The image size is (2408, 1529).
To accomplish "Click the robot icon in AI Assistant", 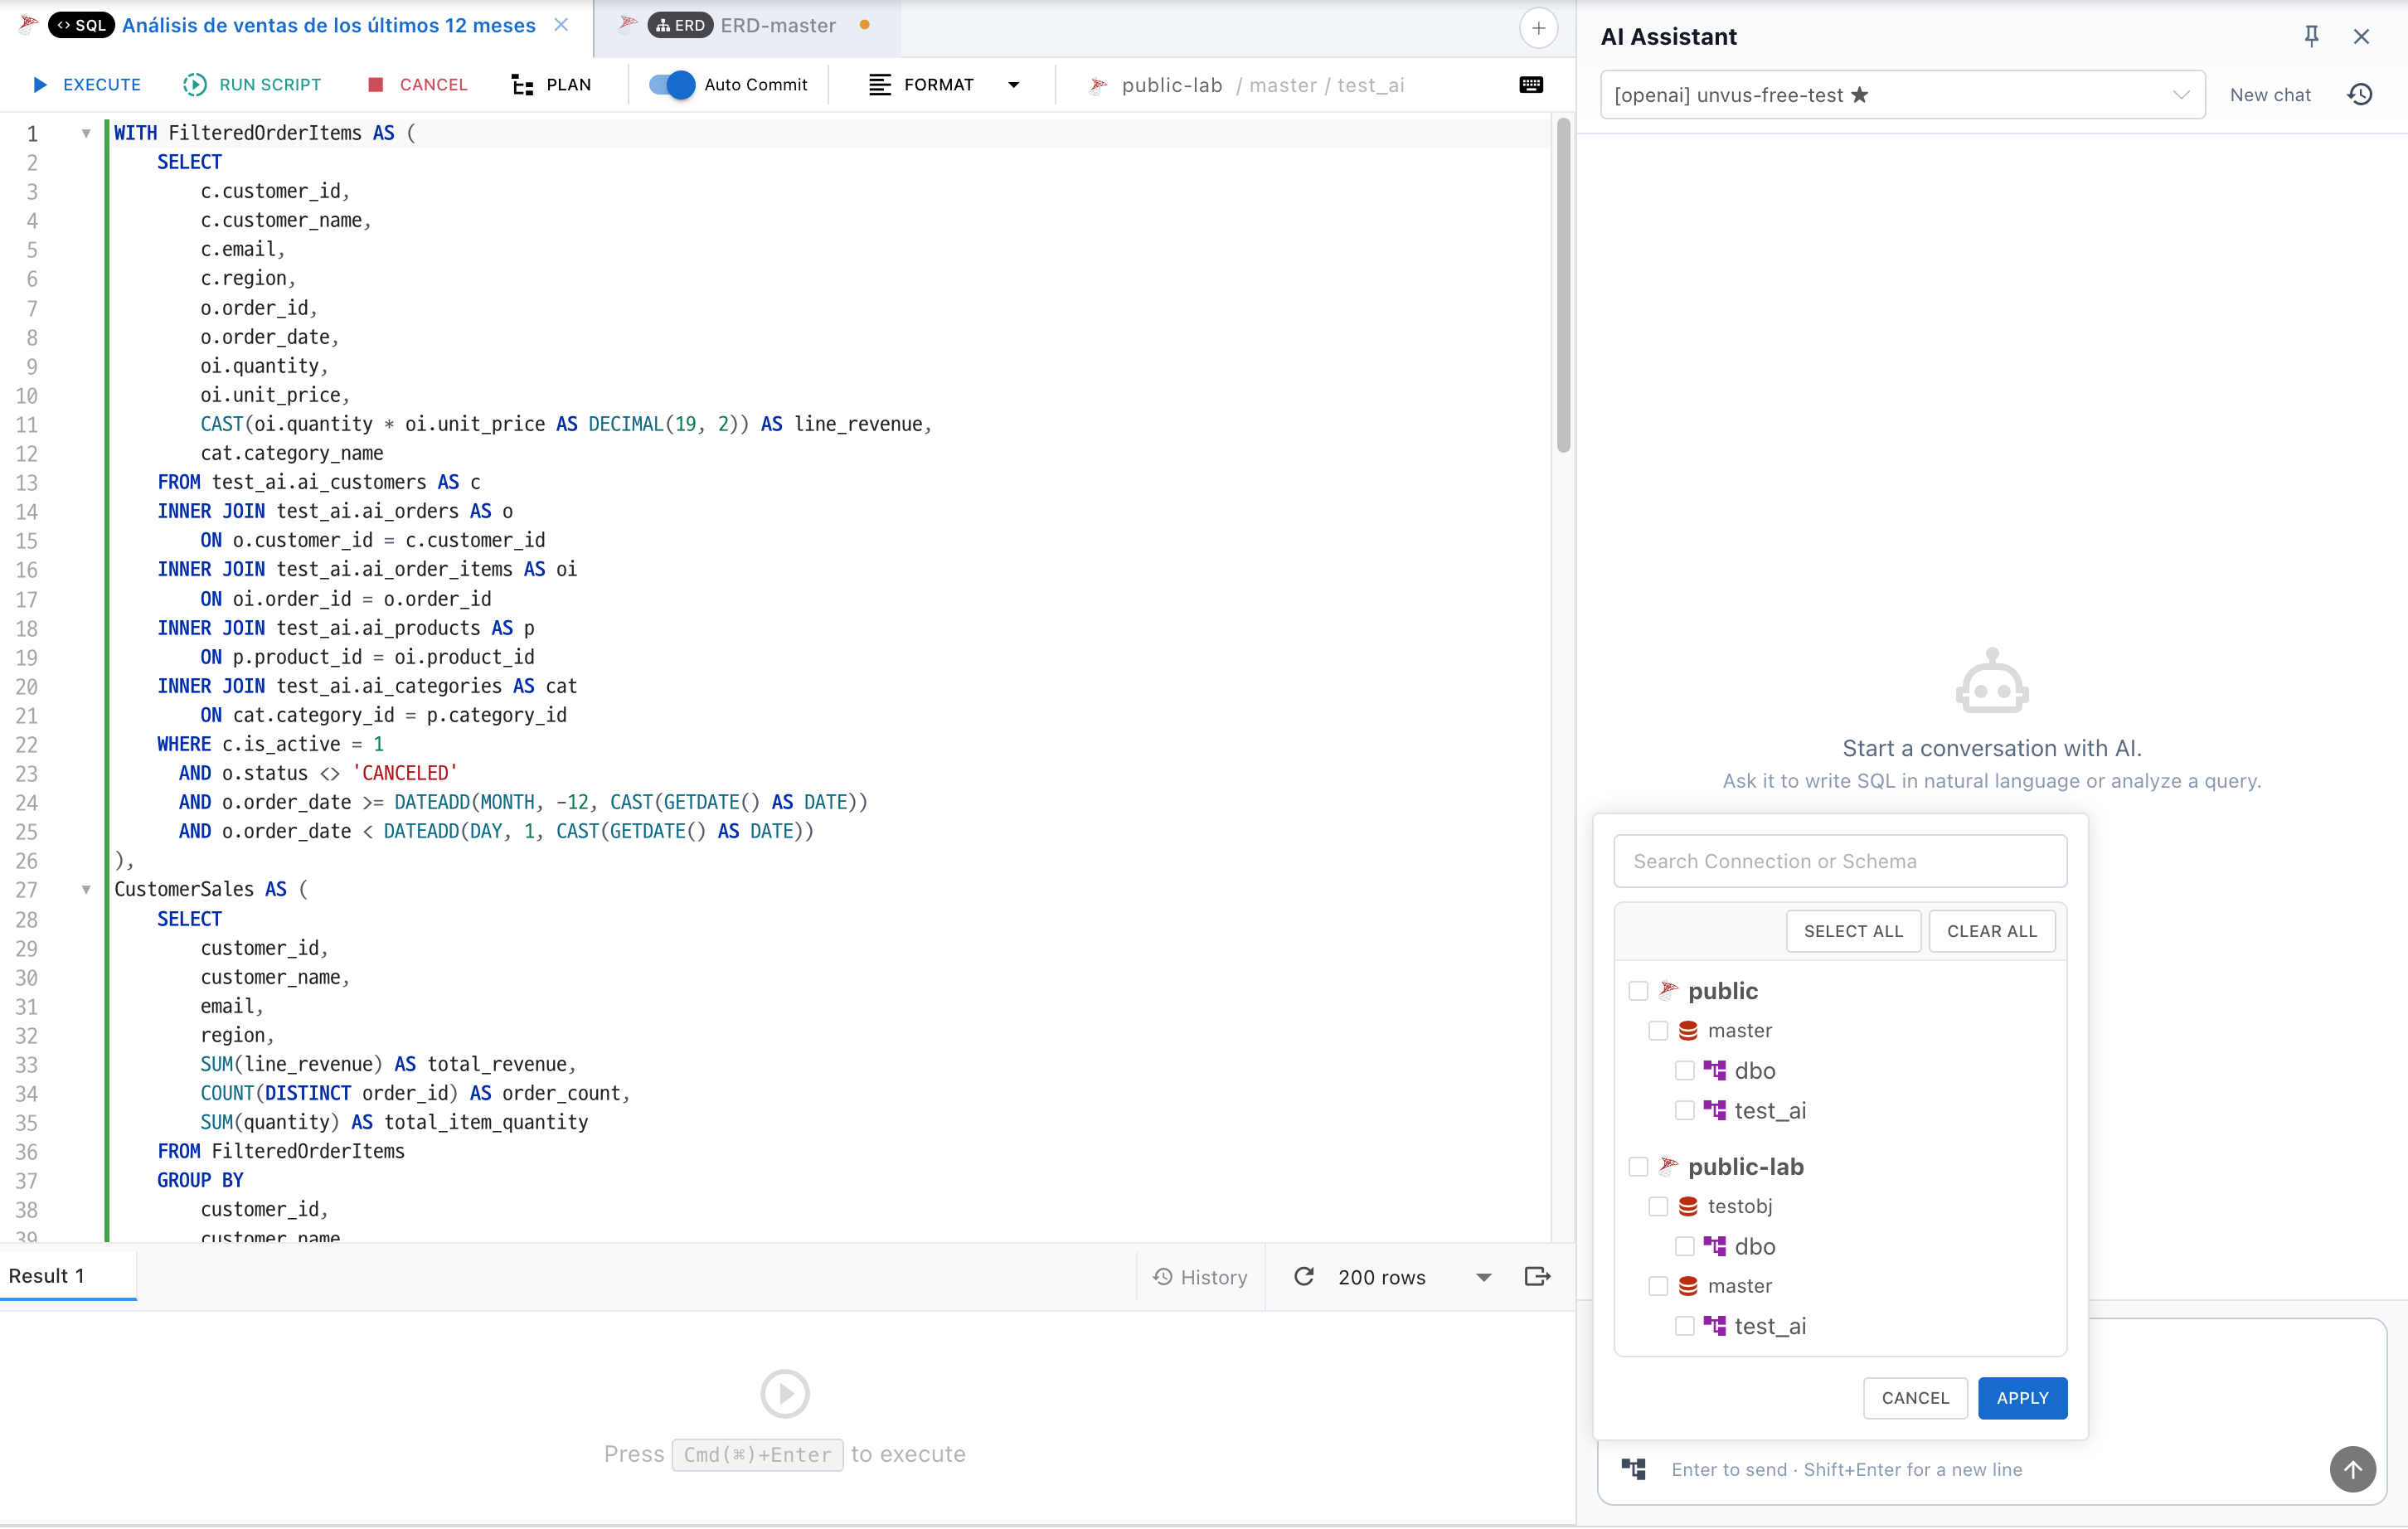I will coord(1992,681).
